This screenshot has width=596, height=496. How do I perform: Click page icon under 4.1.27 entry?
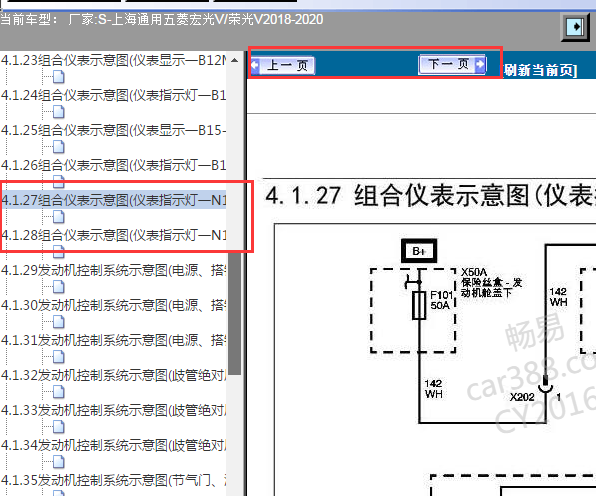(59, 217)
